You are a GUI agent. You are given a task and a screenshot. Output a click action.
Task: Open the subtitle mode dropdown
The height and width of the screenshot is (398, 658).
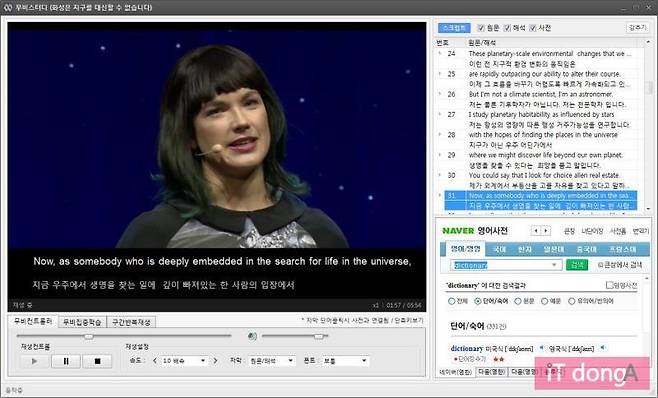(272, 361)
